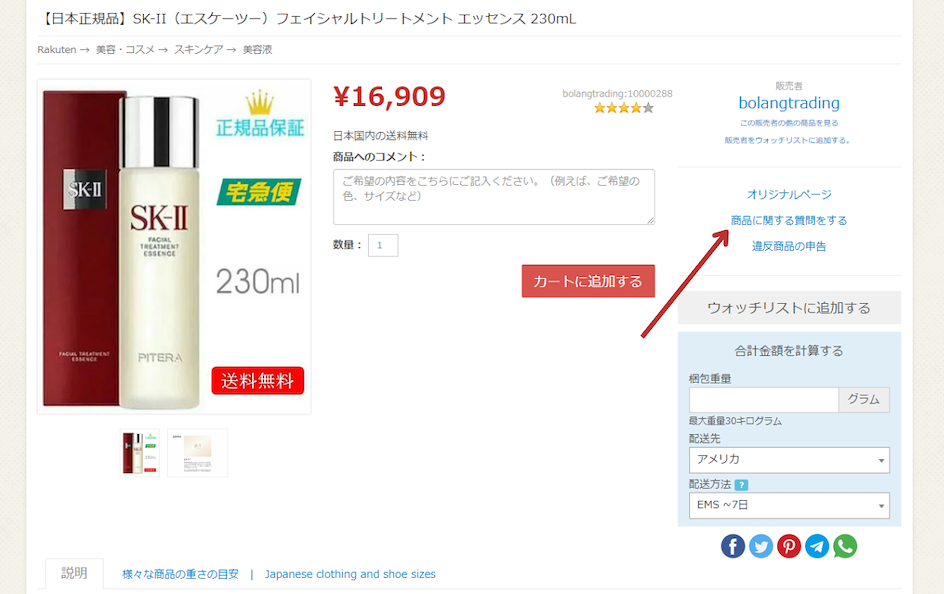Share the product on Twitter
Viewport: 944px width, 594px height.
pyautogui.click(x=761, y=546)
